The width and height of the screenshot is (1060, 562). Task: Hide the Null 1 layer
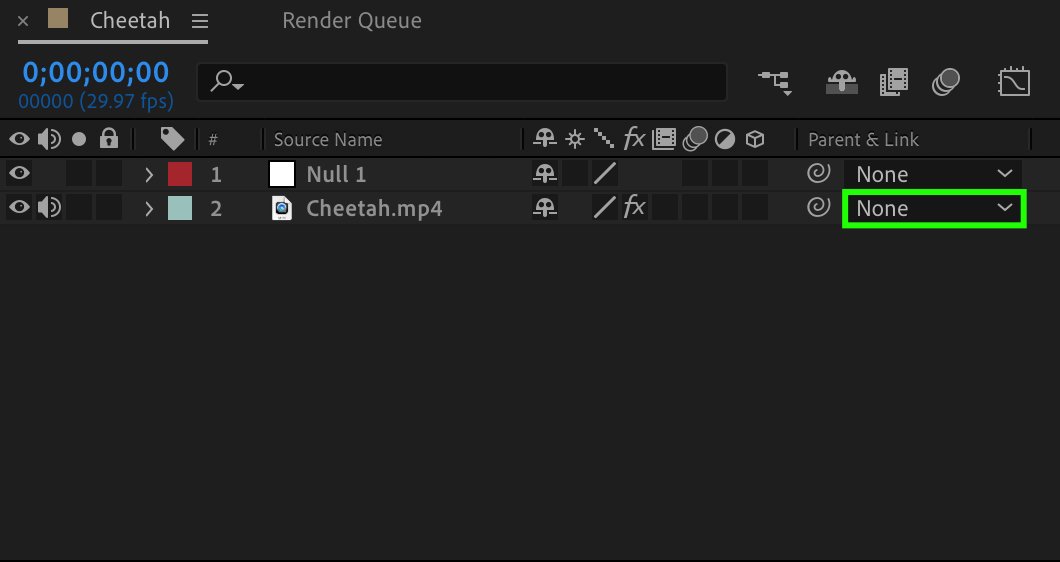pos(19,174)
